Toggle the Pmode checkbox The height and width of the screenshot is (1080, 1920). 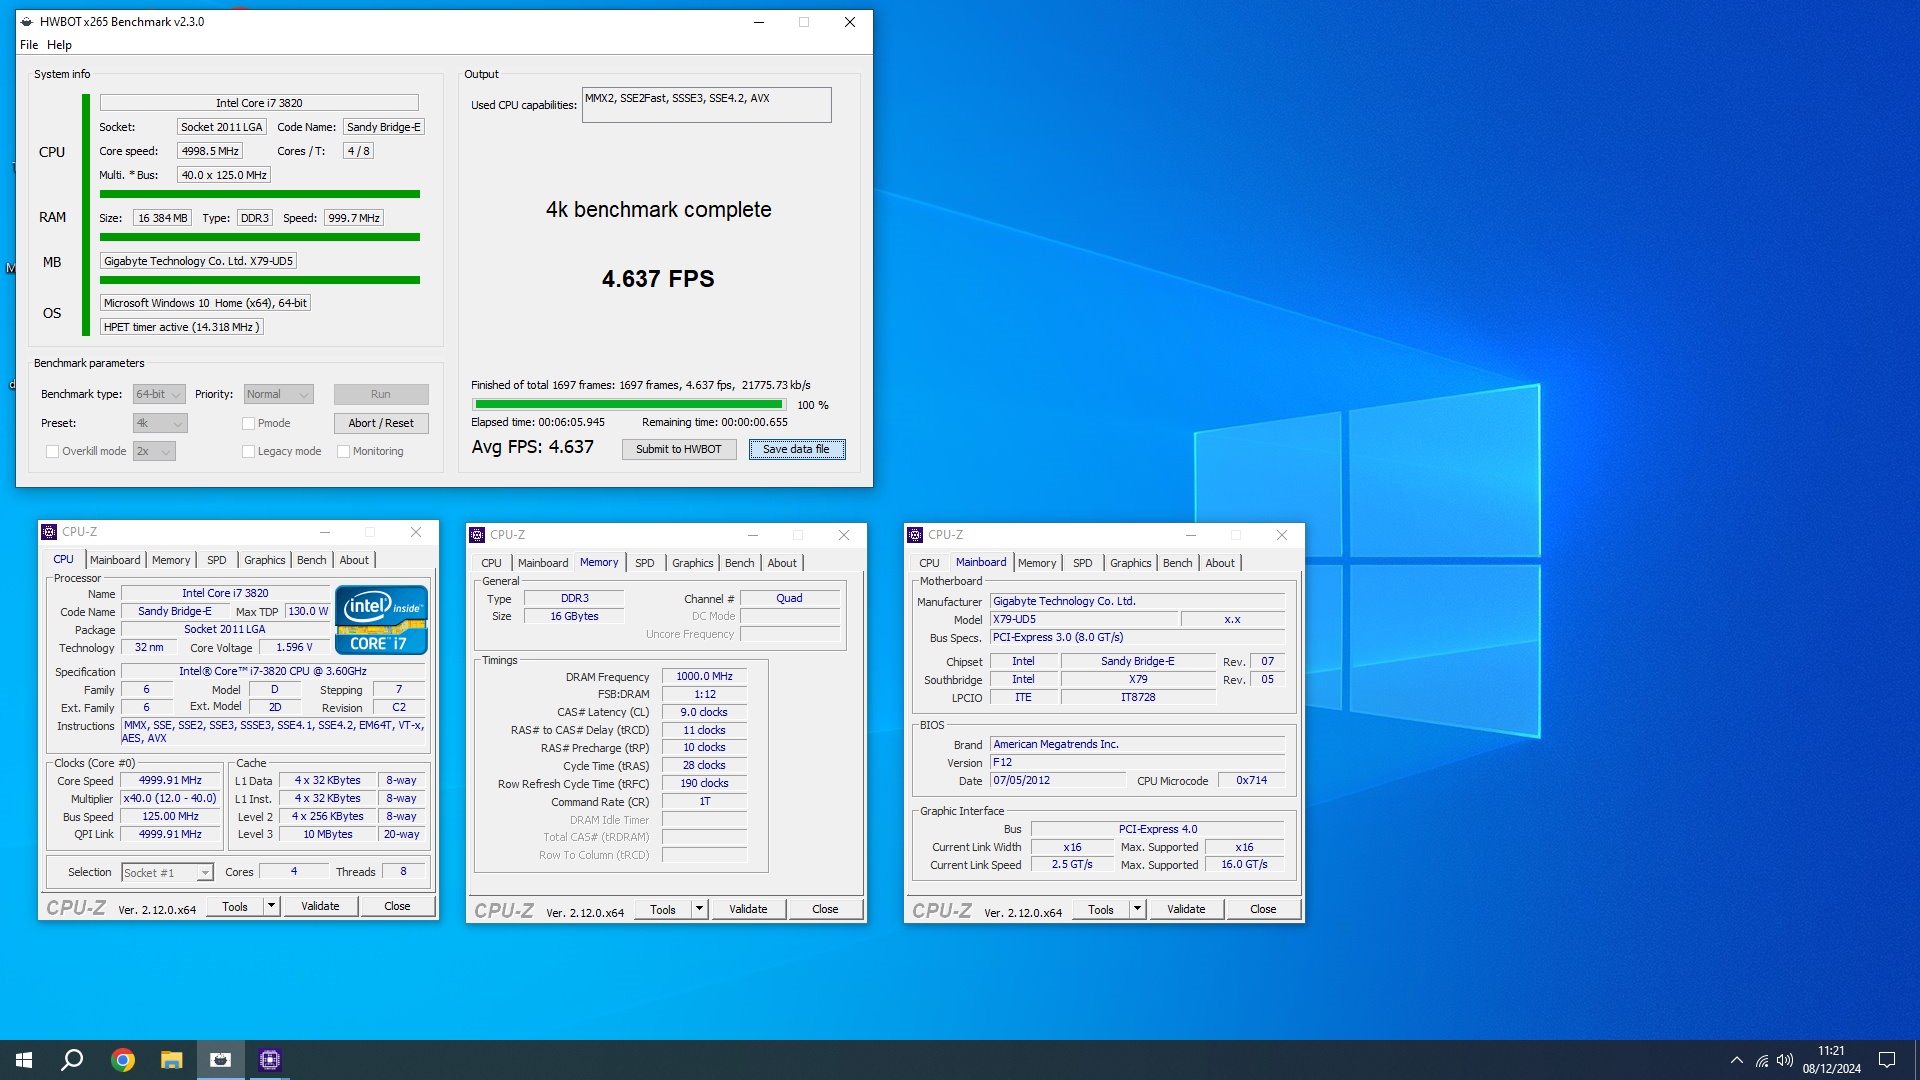248,423
